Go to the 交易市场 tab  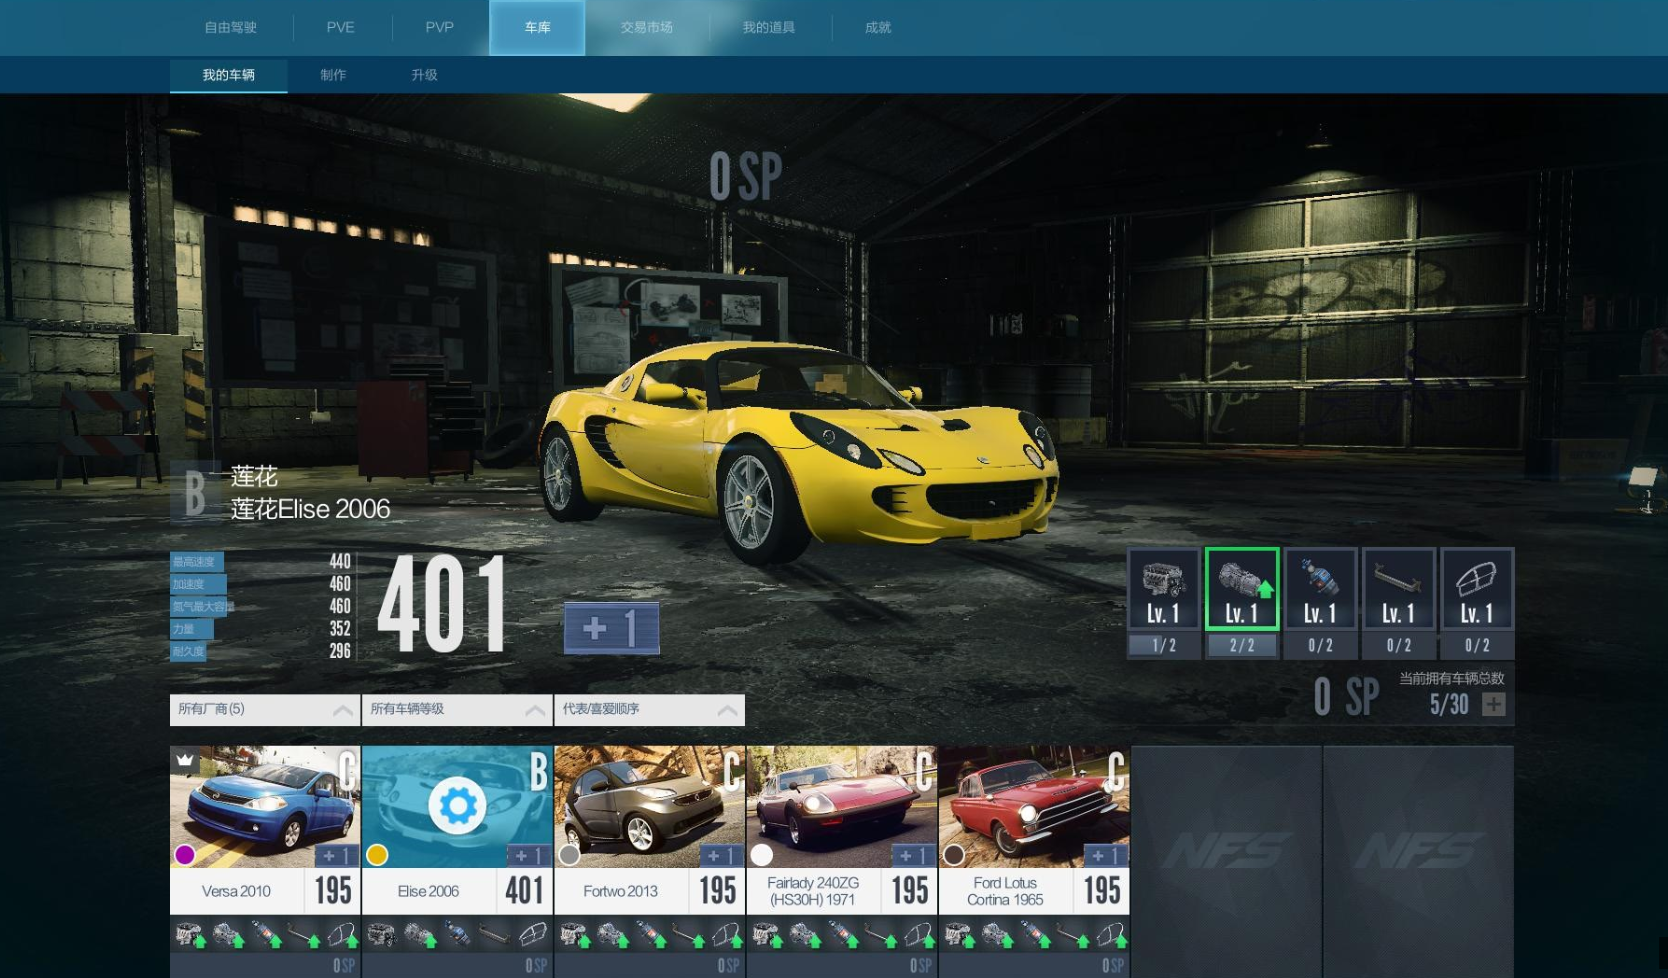point(647,27)
